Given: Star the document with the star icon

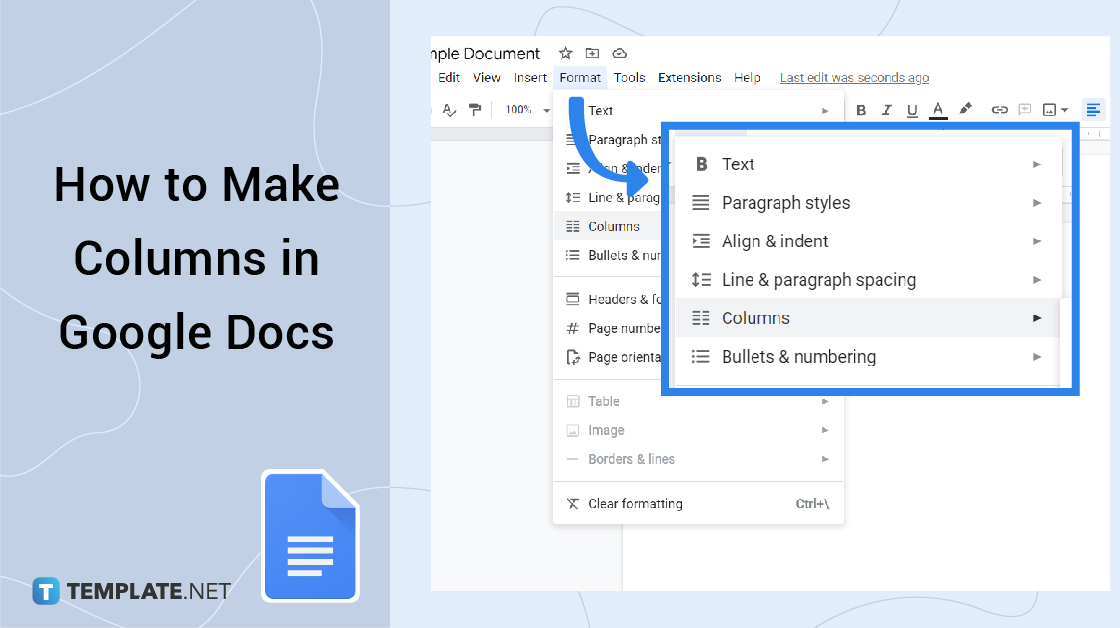Looking at the screenshot, I should (566, 53).
